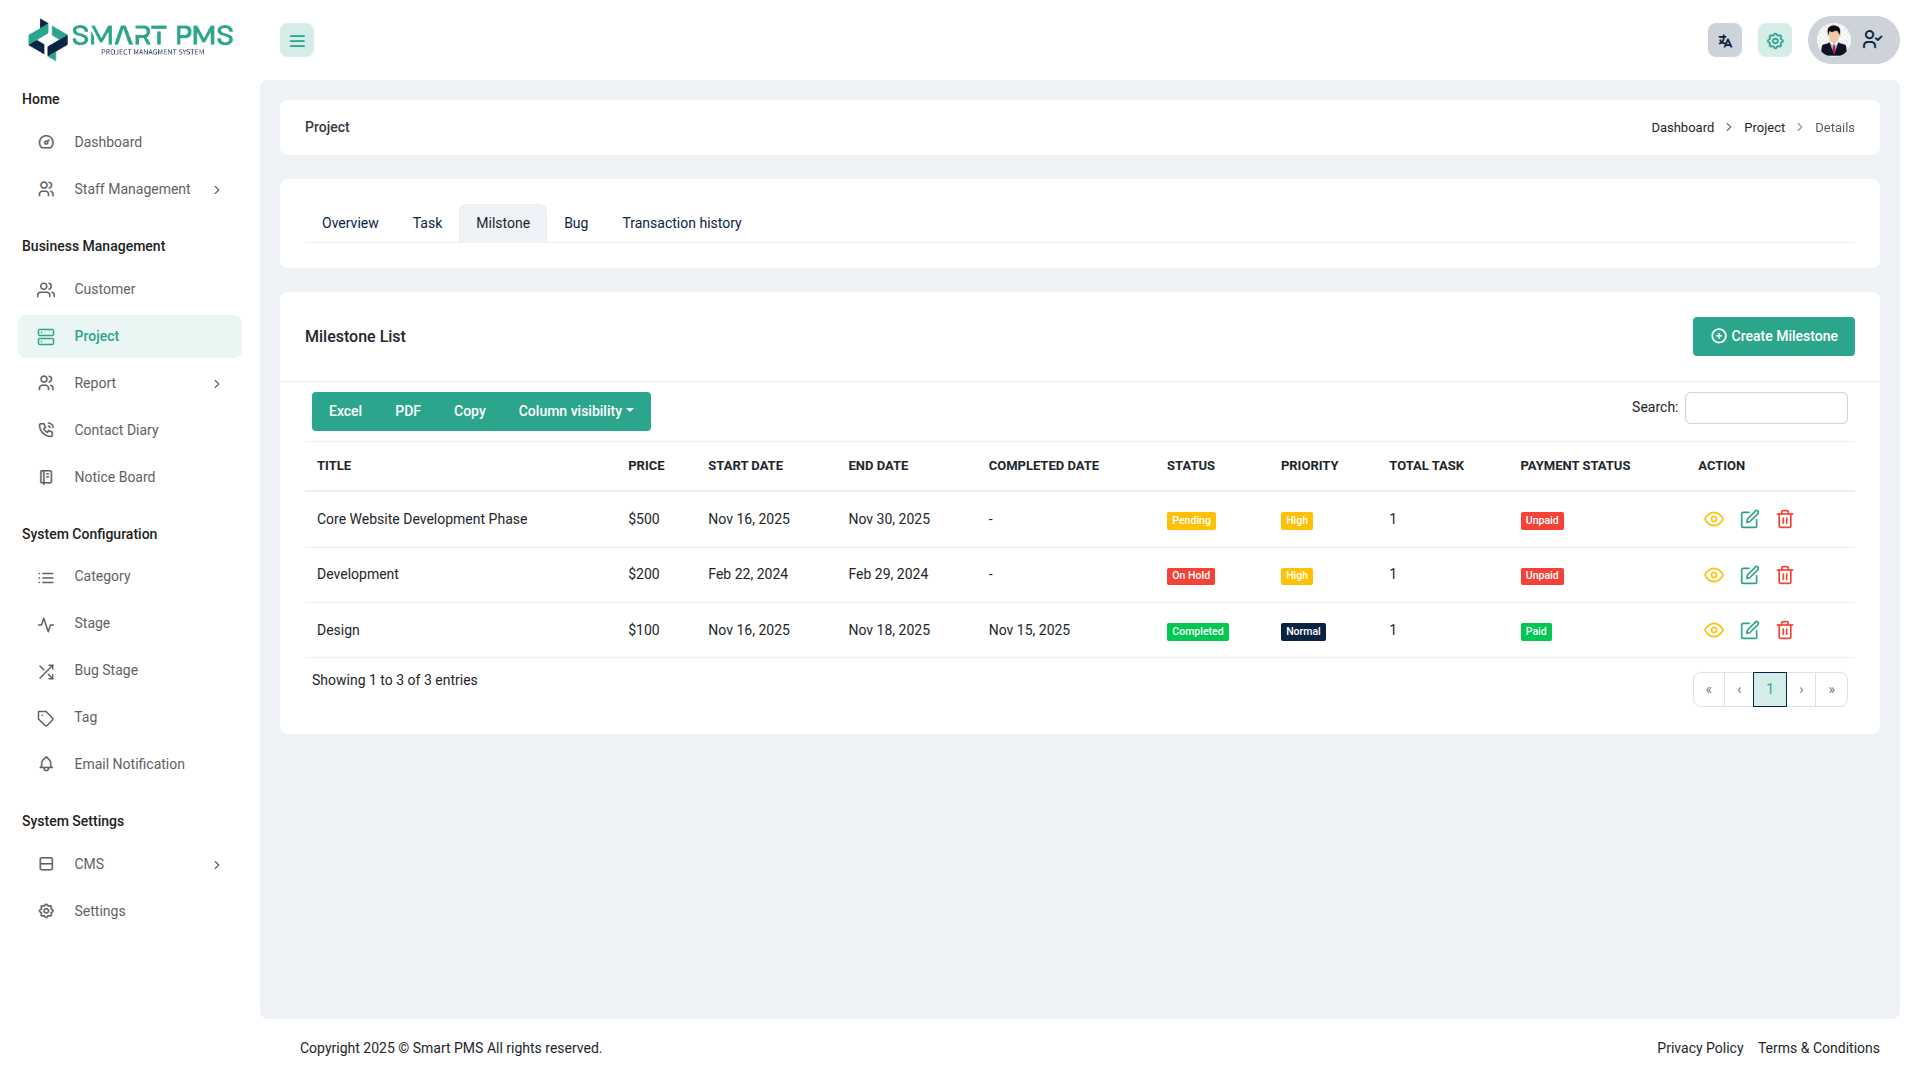Delete the Development milestone row
Image resolution: width=1920 pixels, height=1080 pixels.
(x=1785, y=575)
